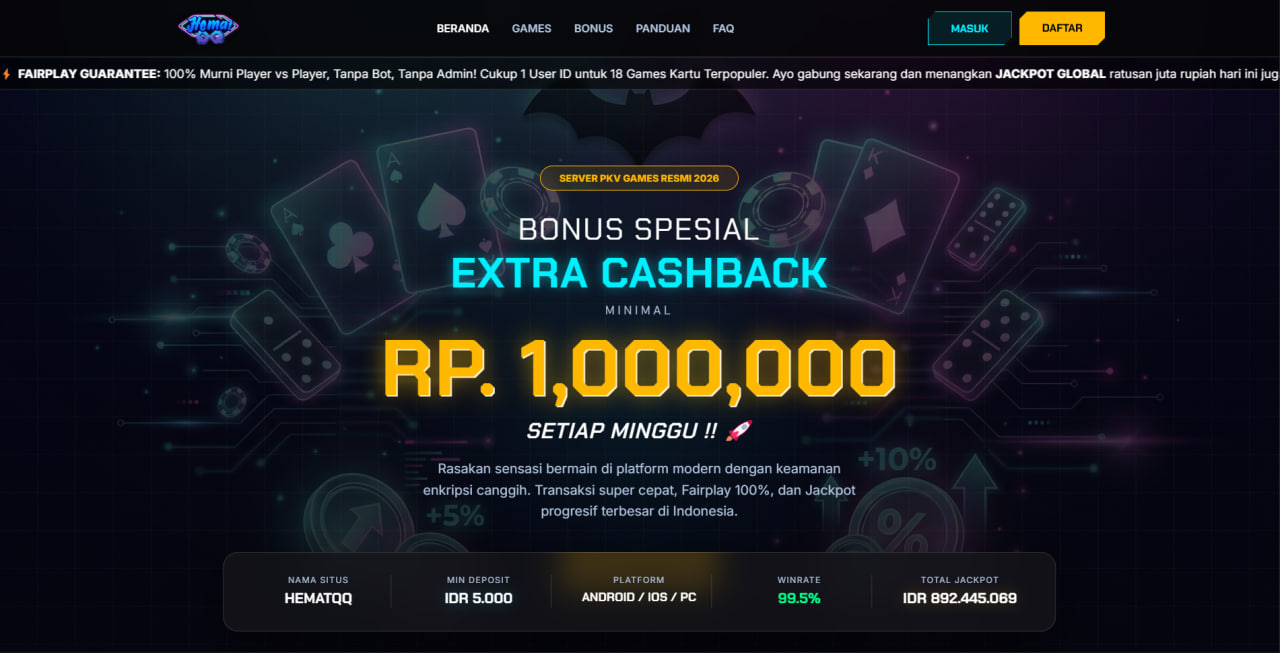Click the yellow DAFTAR register button
This screenshot has height=653, width=1280.
click(x=1062, y=28)
